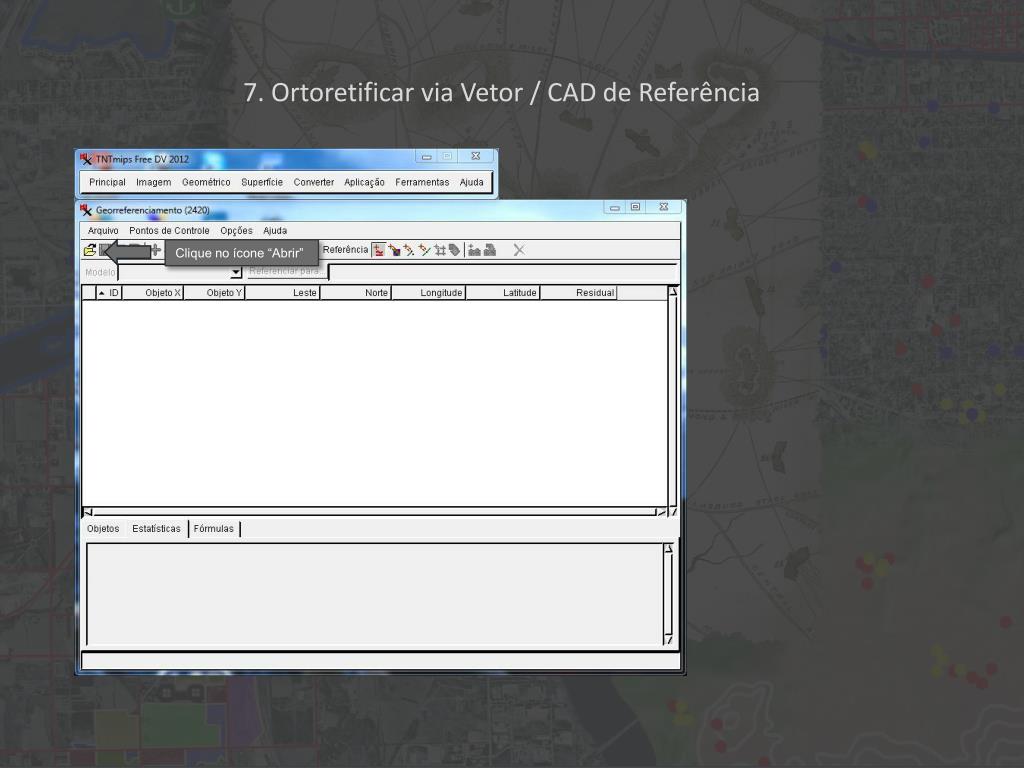Minimize the TNTmips Free DV 2012 window
Image resolution: width=1024 pixels, height=768 pixels.
426,157
